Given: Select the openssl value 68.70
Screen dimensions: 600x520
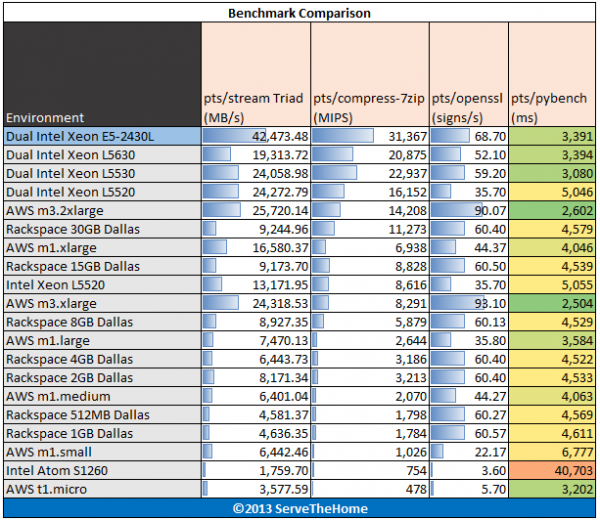Looking at the screenshot, I should click(469, 136).
